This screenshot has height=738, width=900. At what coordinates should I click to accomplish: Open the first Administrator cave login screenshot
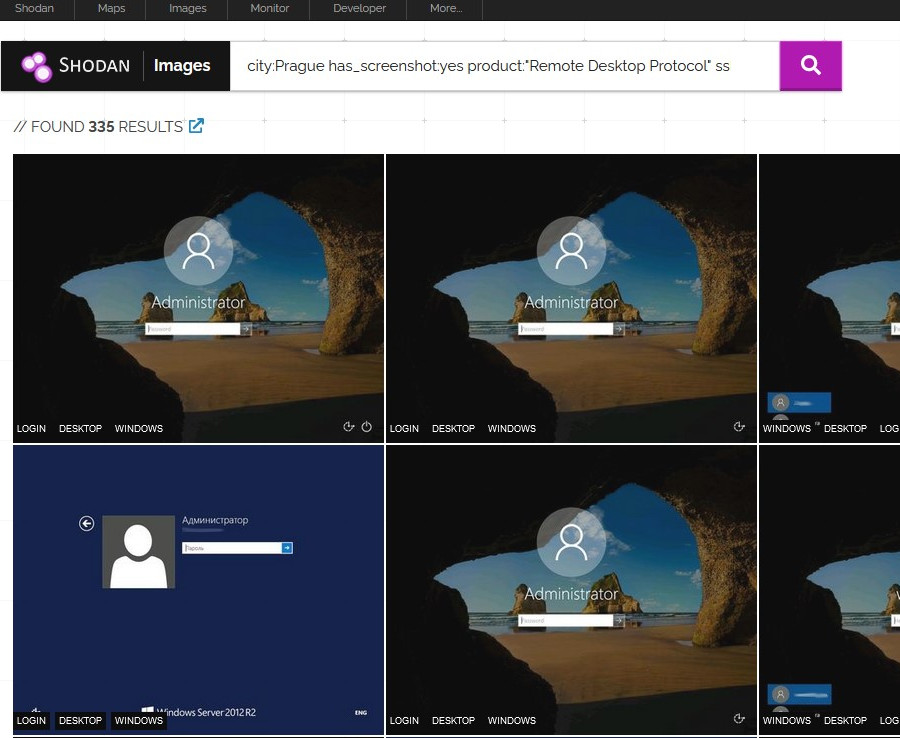pyautogui.click(x=198, y=298)
